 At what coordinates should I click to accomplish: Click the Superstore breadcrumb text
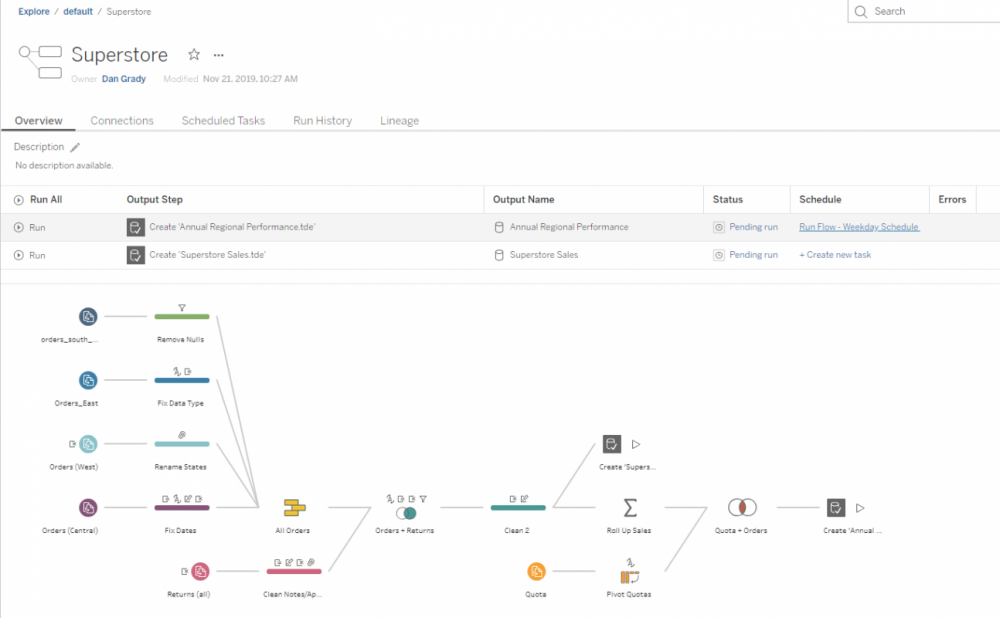pyautogui.click(x=129, y=11)
